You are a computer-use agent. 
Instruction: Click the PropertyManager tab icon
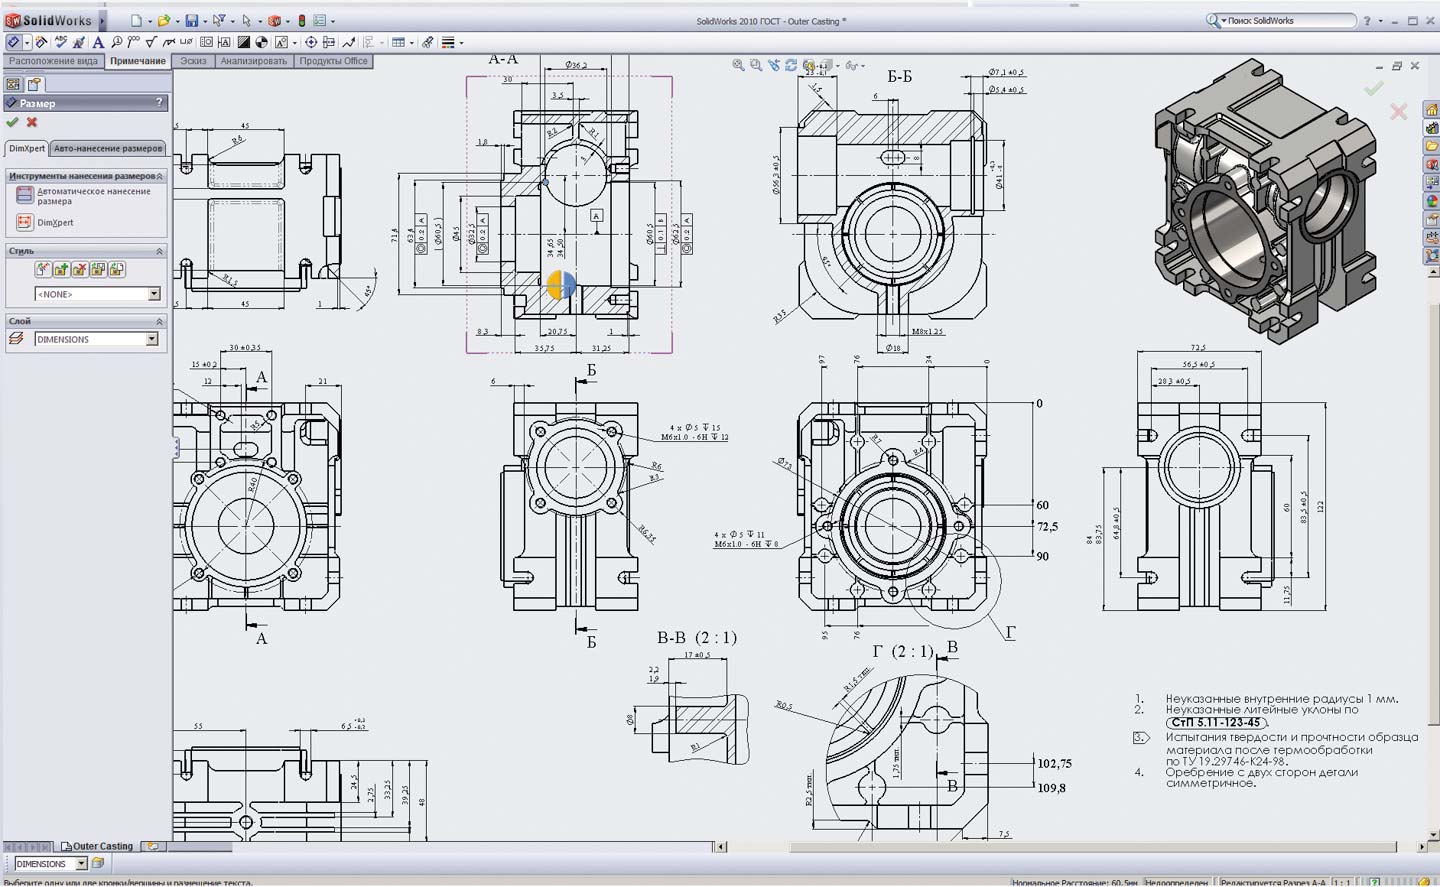point(34,84)
